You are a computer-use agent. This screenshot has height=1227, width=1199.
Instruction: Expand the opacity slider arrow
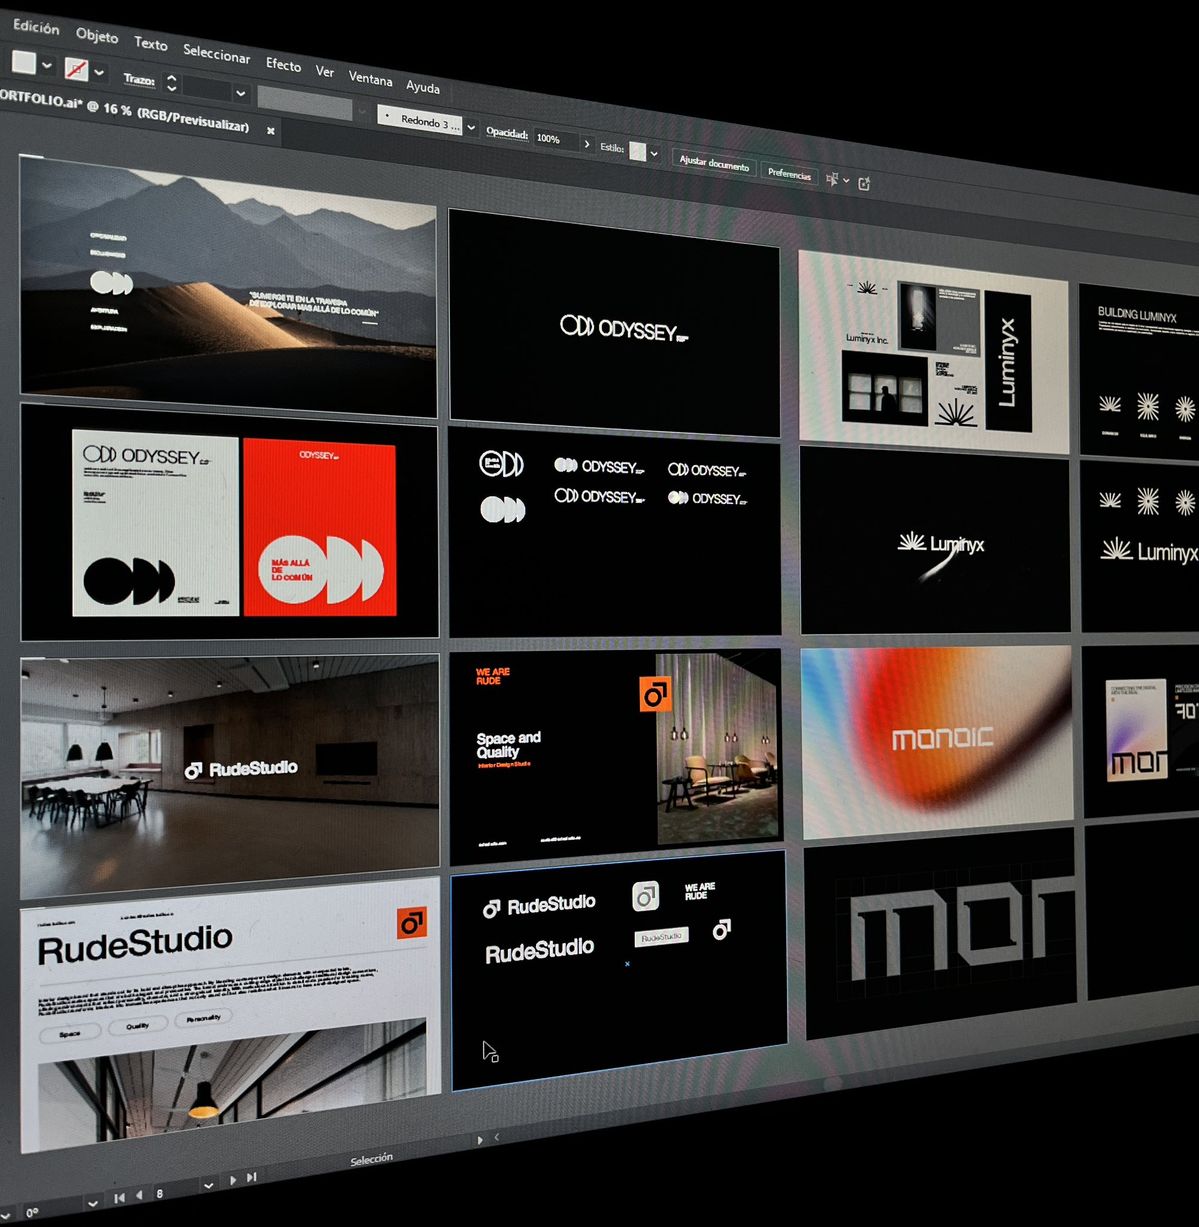(587, 144)
